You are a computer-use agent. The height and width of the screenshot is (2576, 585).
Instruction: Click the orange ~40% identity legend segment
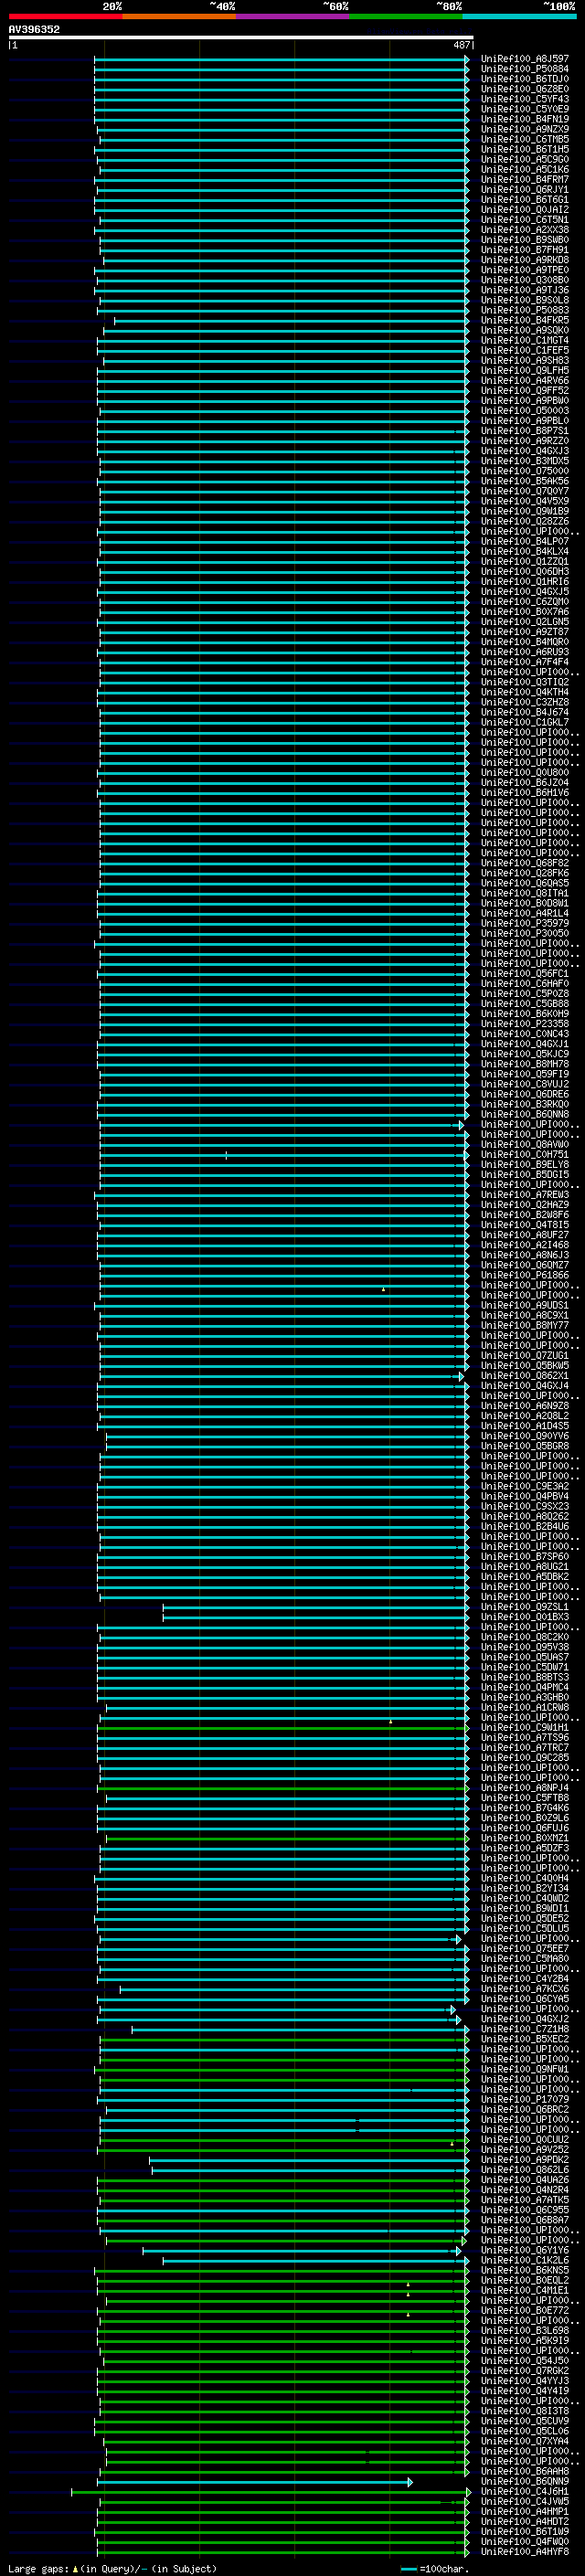click(x=179, y=16)
